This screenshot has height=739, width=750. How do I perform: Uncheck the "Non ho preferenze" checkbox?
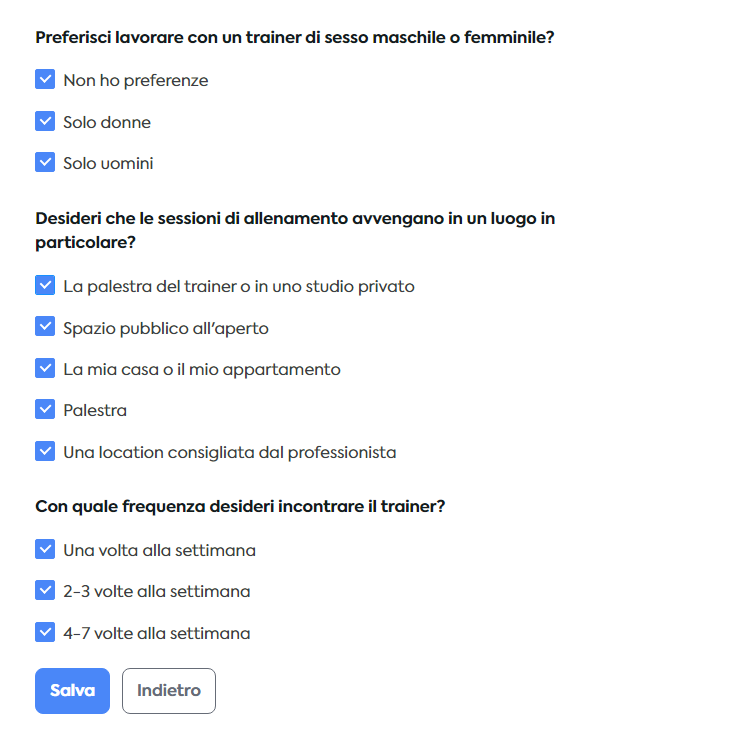[45, 80]
